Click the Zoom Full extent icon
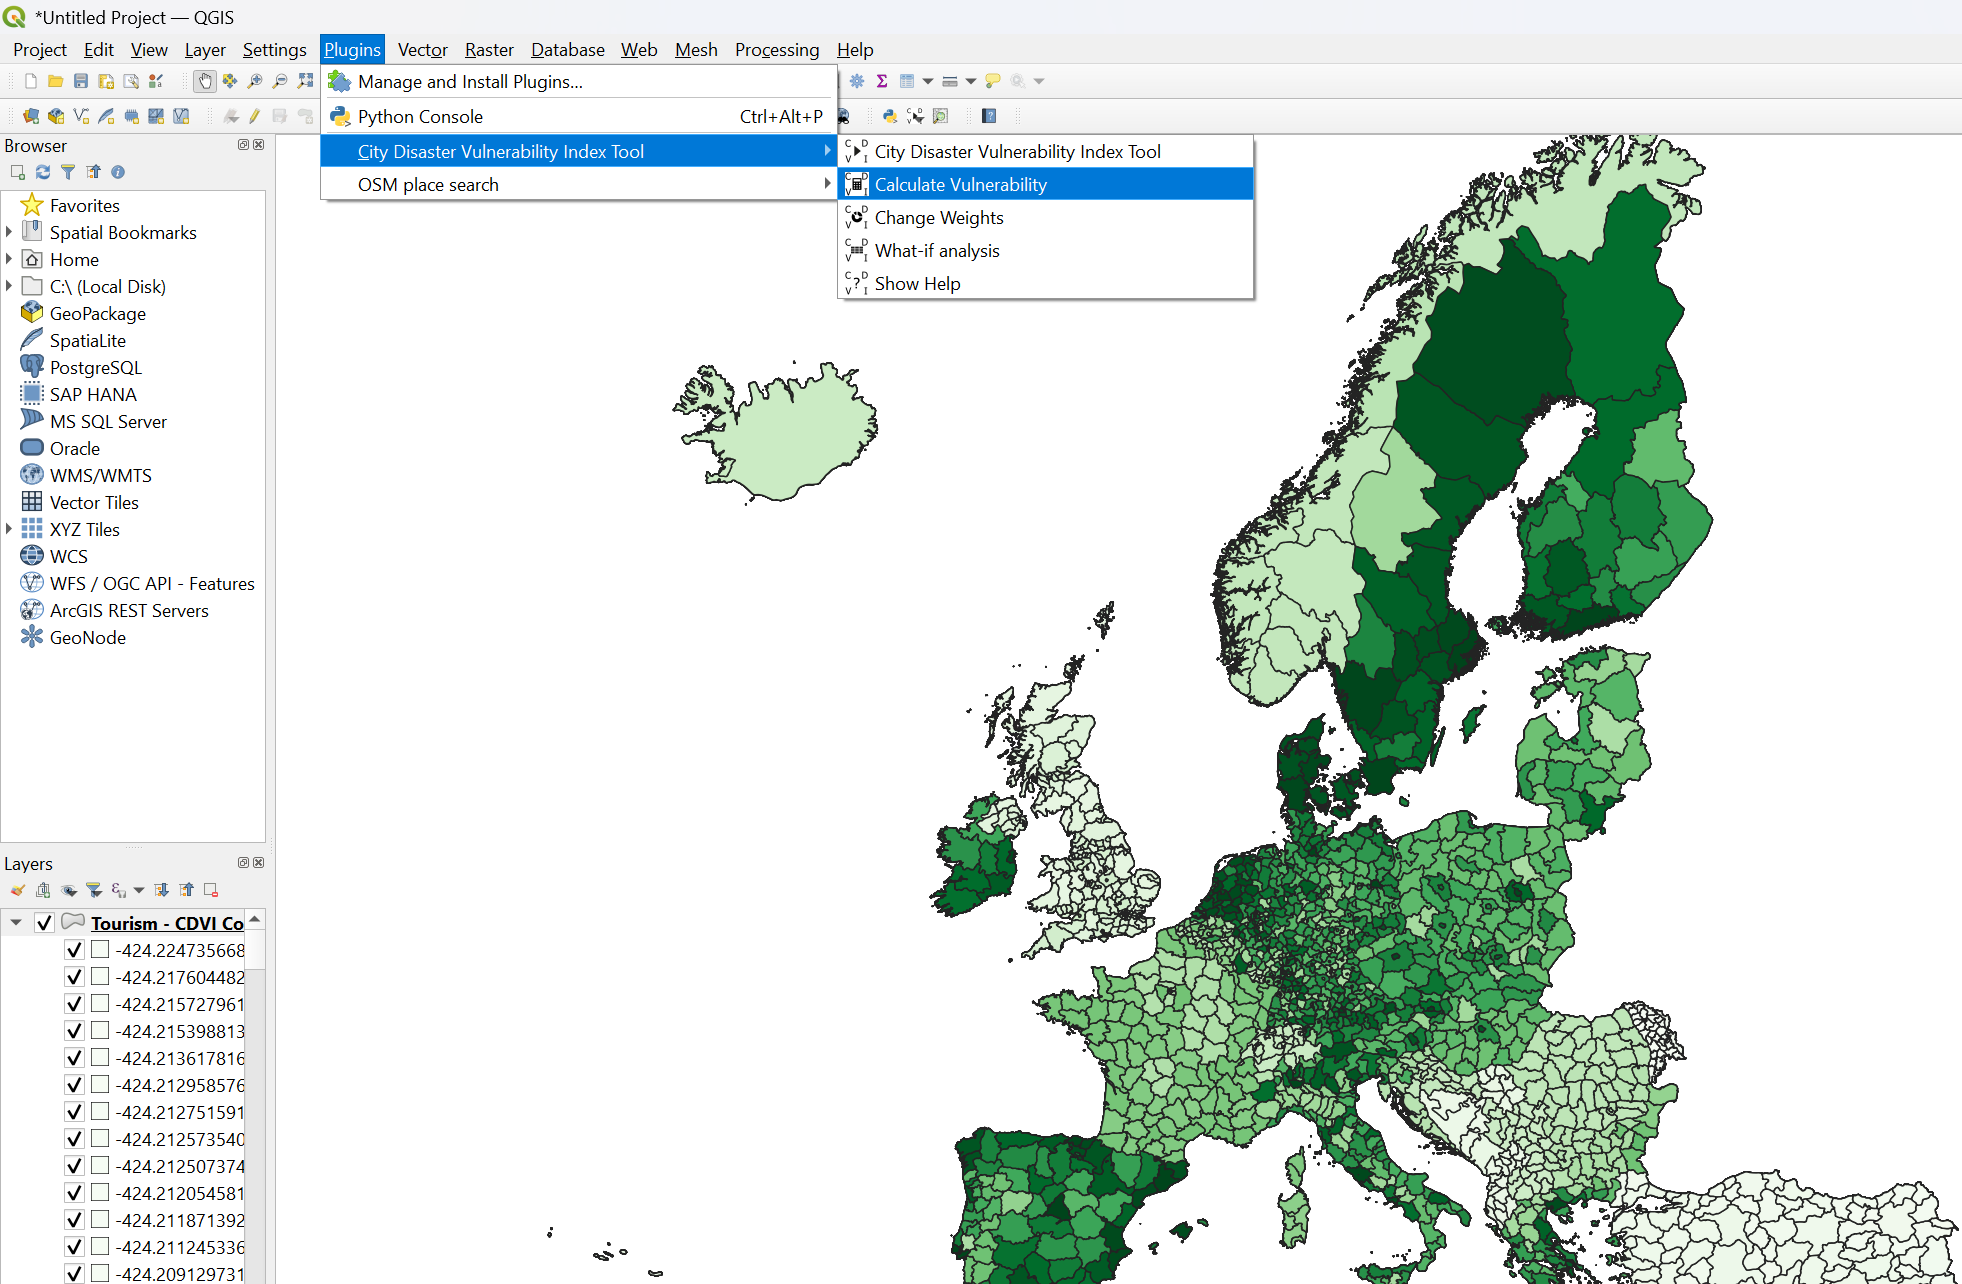1962x1284 pixels. 305,81
